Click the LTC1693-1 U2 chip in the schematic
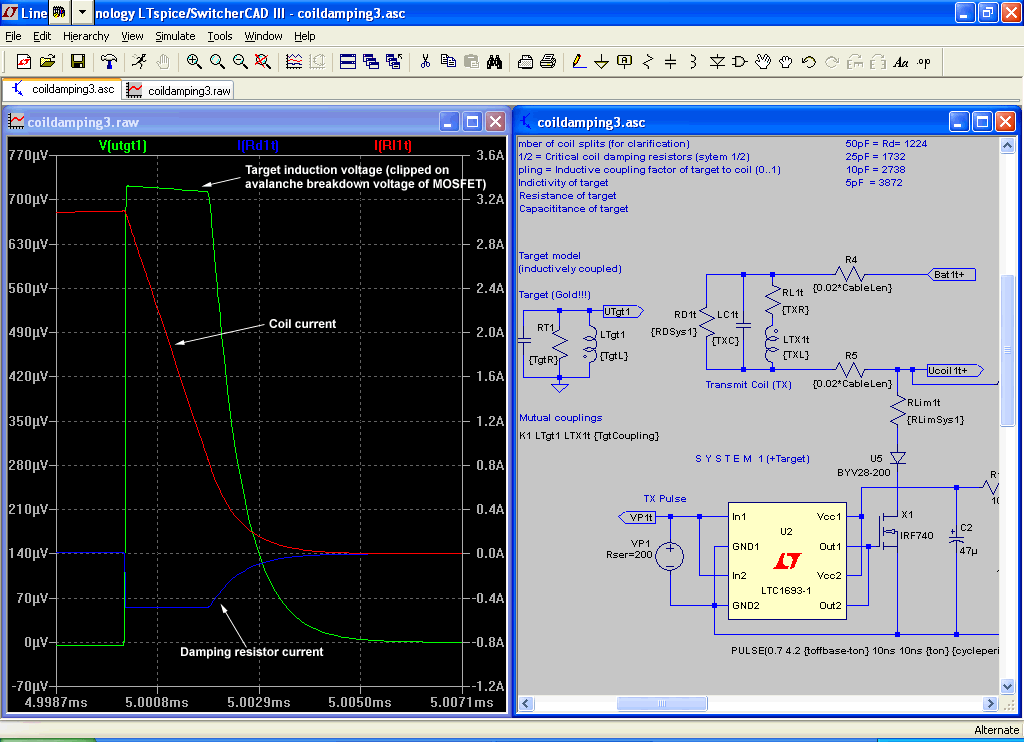 pos(787,560)
